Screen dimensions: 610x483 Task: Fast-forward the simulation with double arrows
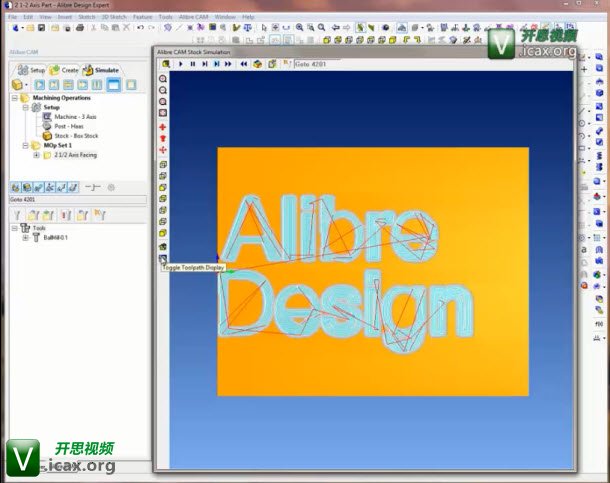(x=228, y=64)
